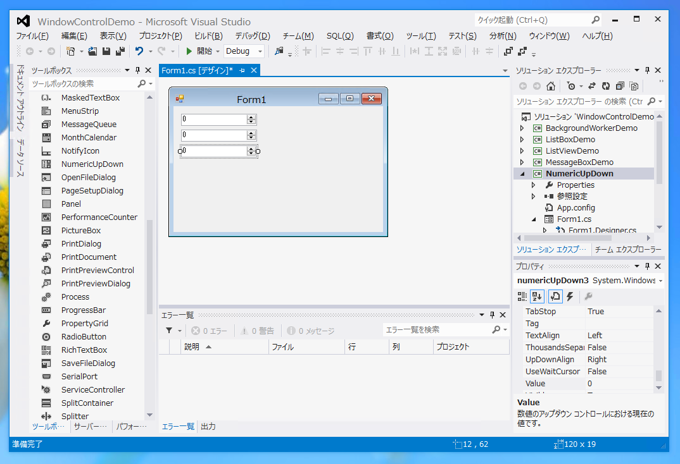Click Show All Files icon in Solution Explorer

click(x=634, y=86)
